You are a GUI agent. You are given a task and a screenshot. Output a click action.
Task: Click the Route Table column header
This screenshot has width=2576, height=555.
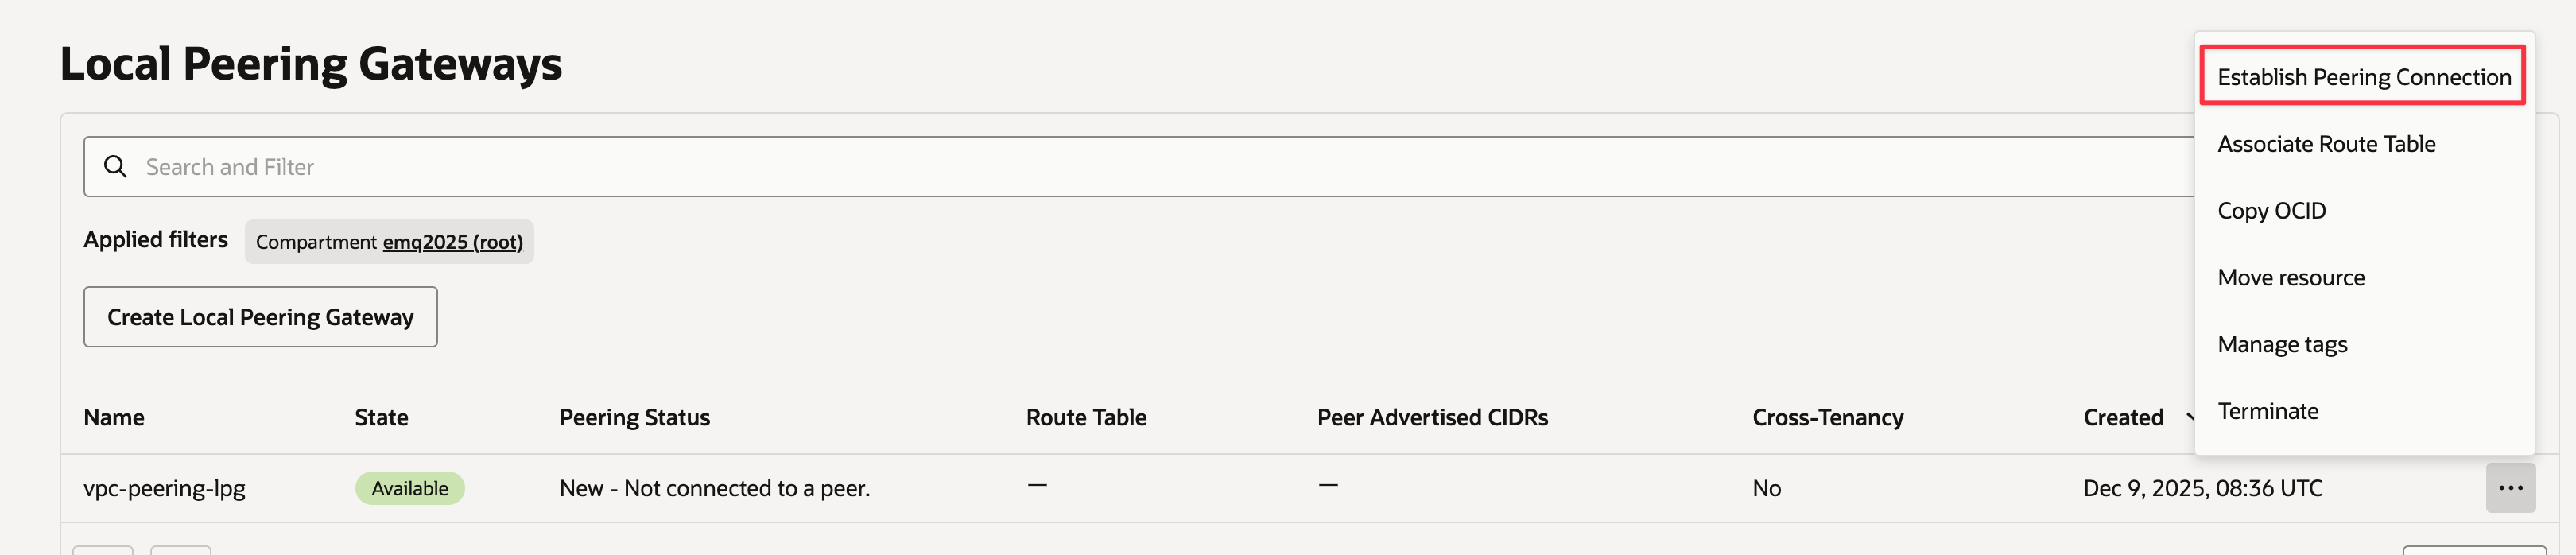(x=1085, y=417)
